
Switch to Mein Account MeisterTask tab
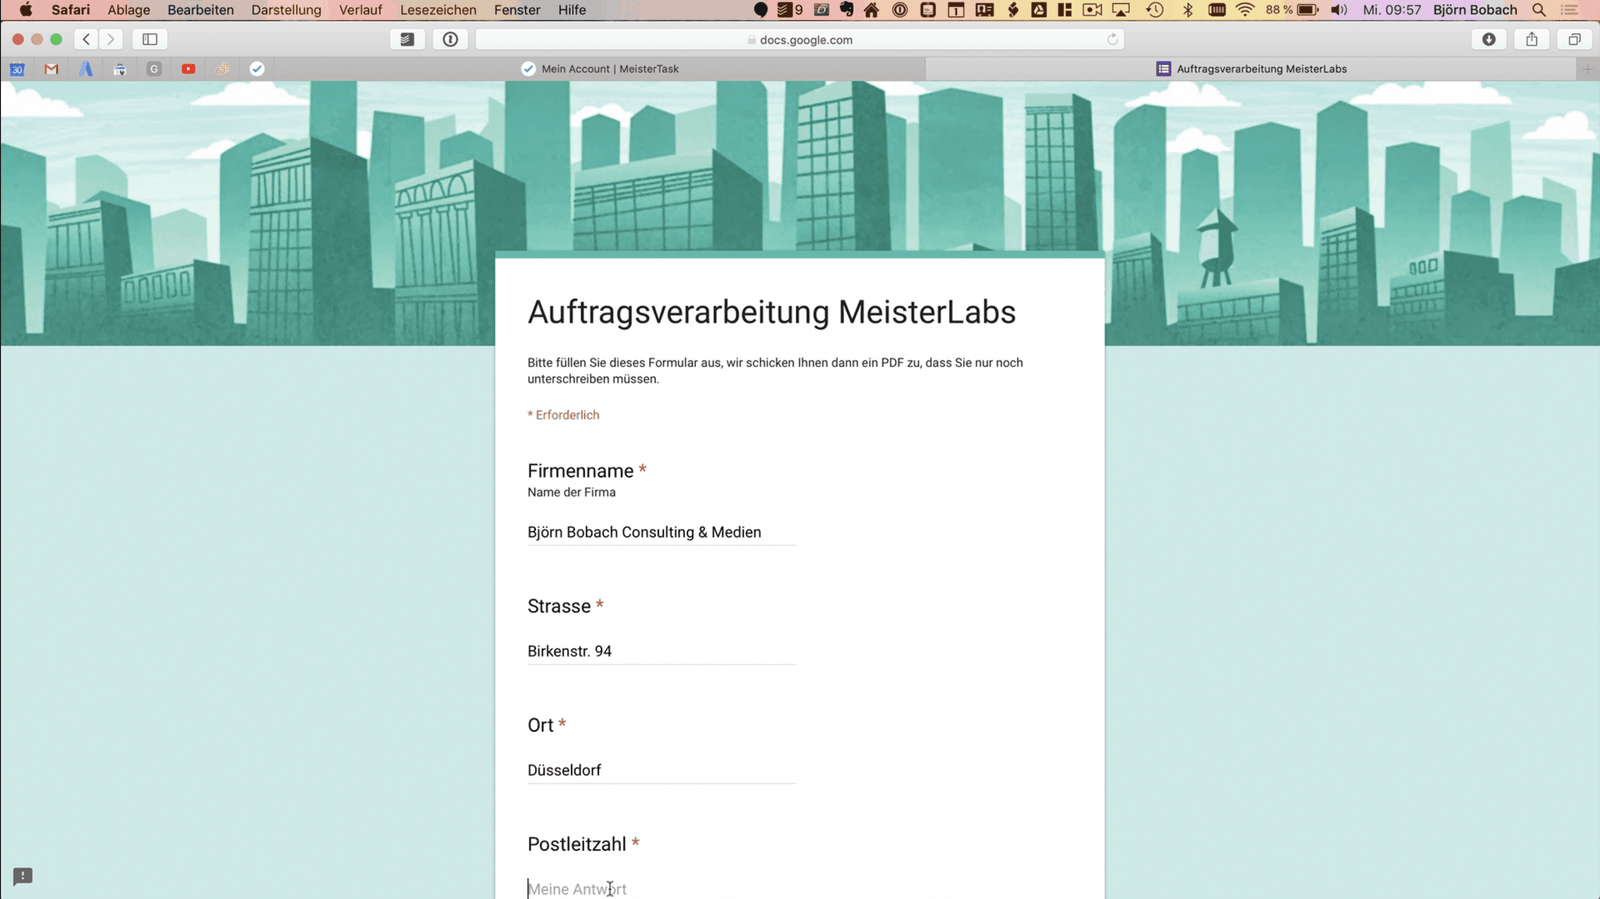pos(600,69)
